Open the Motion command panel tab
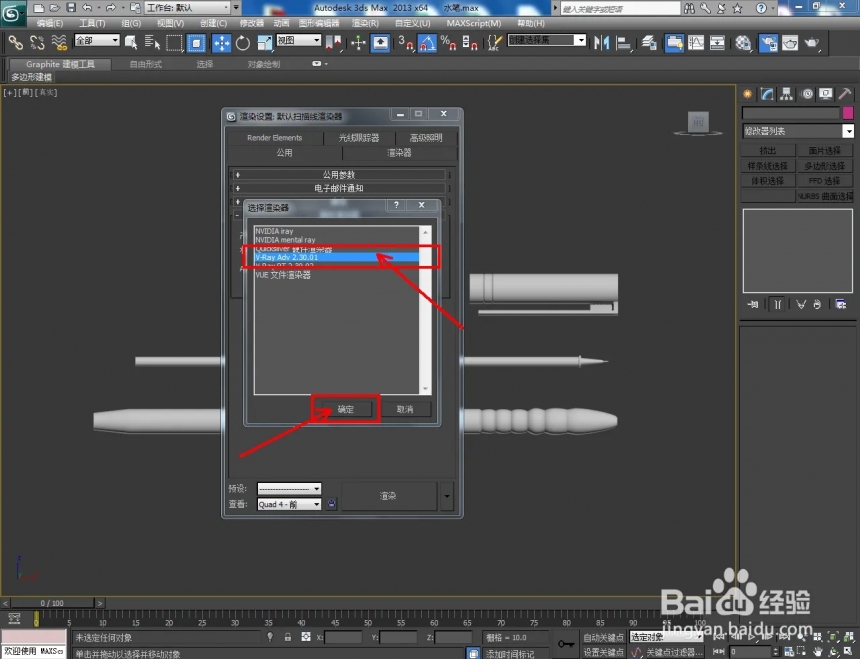 coord(807,94)
